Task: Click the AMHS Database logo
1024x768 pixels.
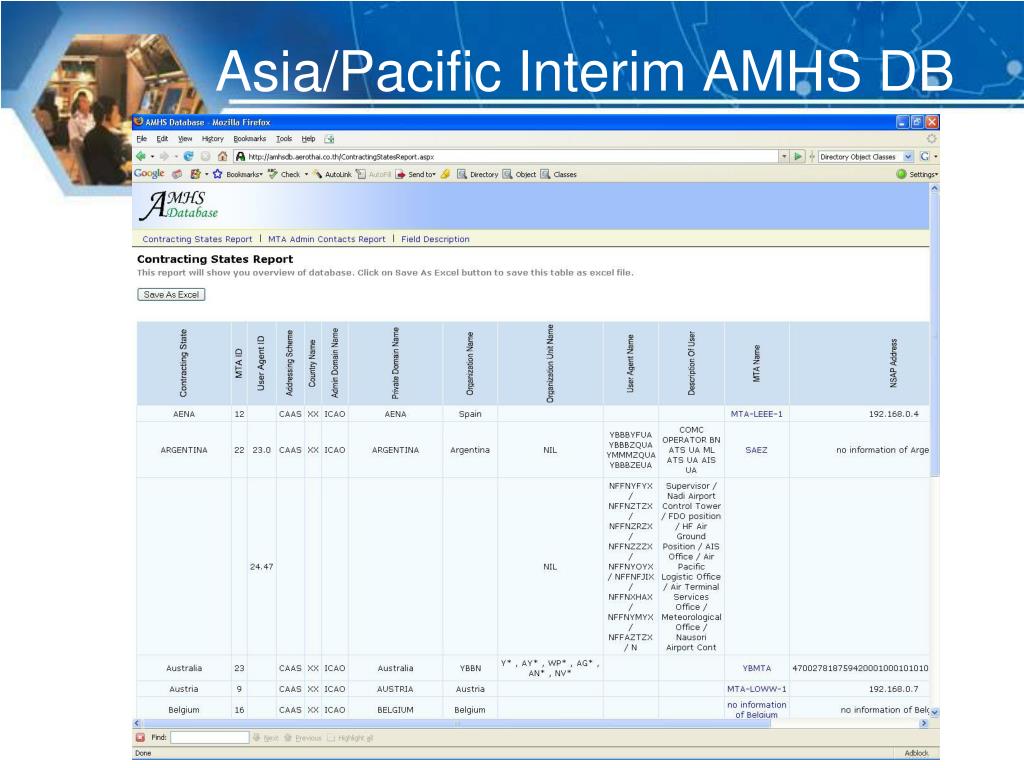Action: pyautogui.click(x=179, y=205)
